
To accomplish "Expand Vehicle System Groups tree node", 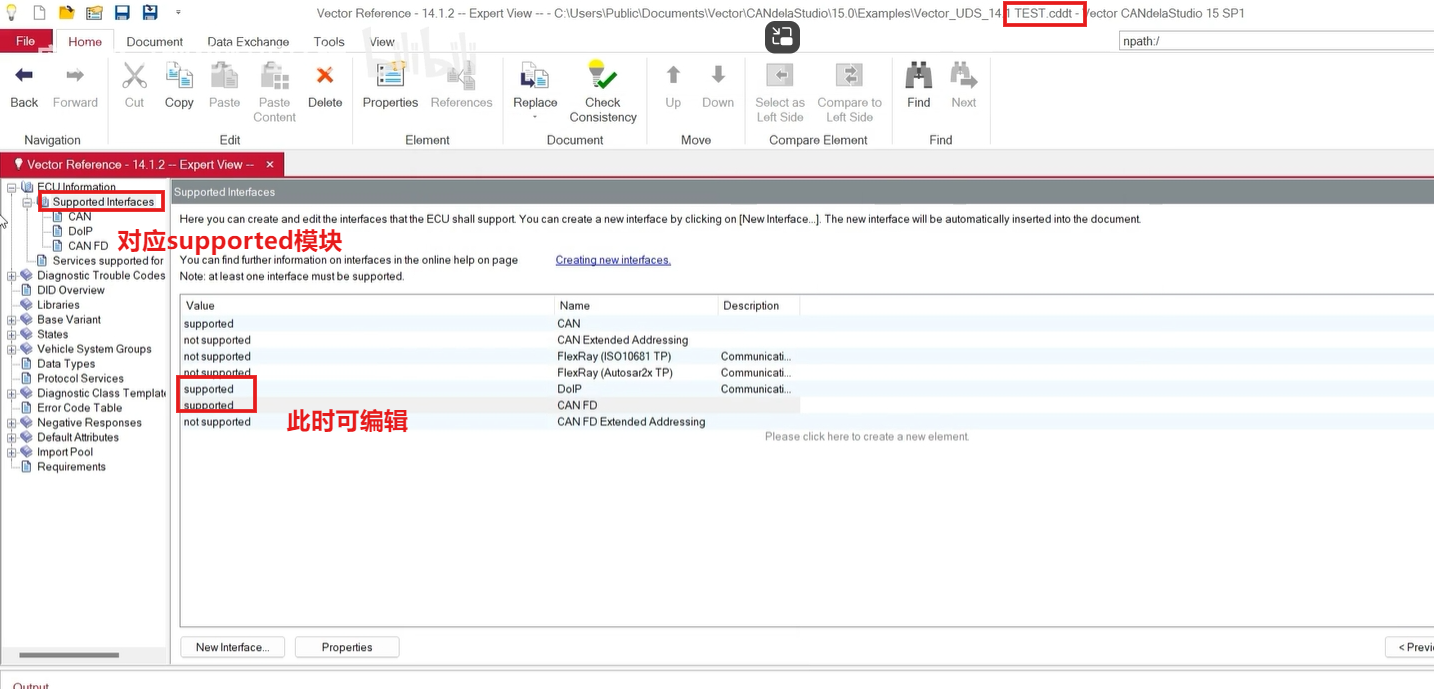I will pos(12,349).
